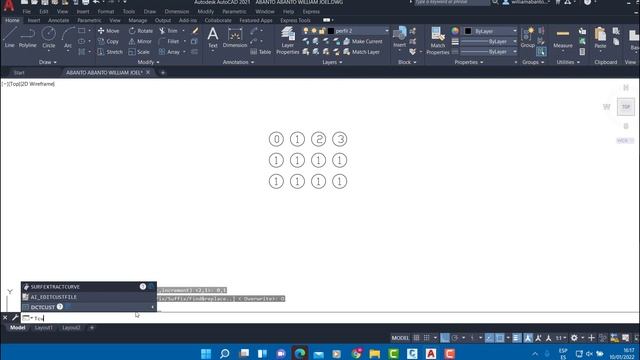Open a new drawing tab with plus
The image size is (640, 360).
tap(163, 73)
